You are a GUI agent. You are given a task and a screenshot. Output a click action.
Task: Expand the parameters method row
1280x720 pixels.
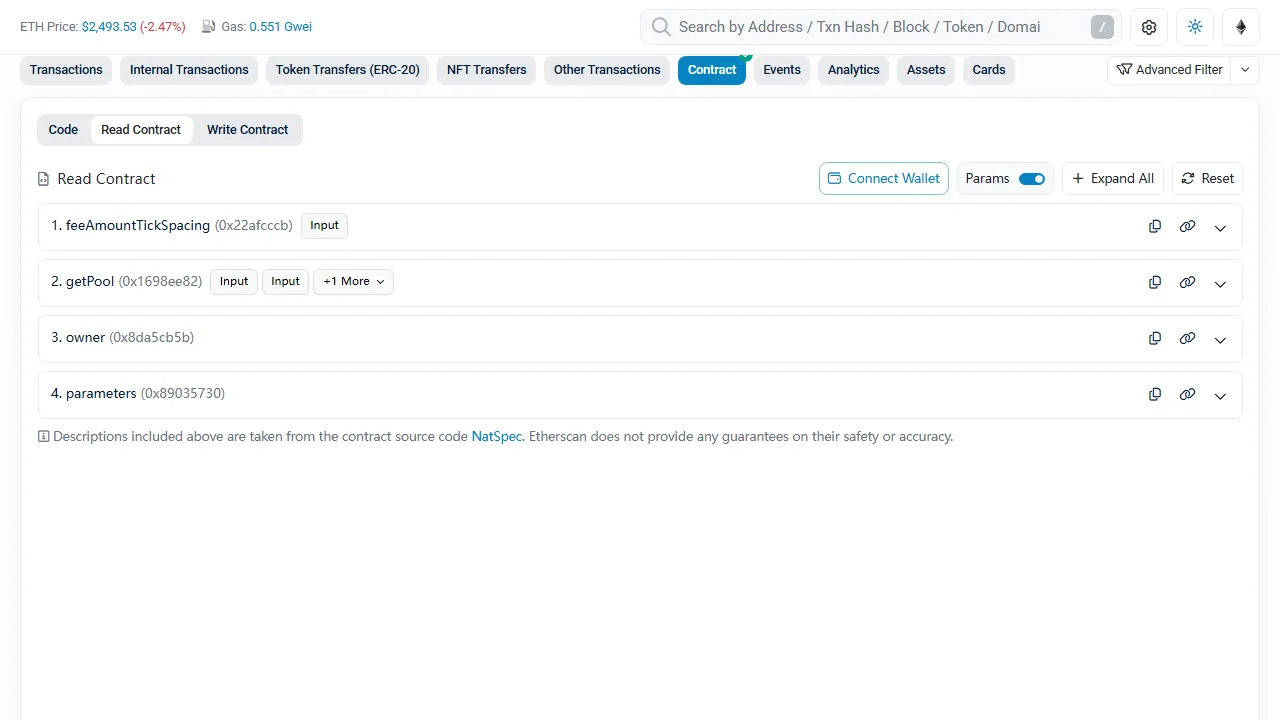(1220, 395)
